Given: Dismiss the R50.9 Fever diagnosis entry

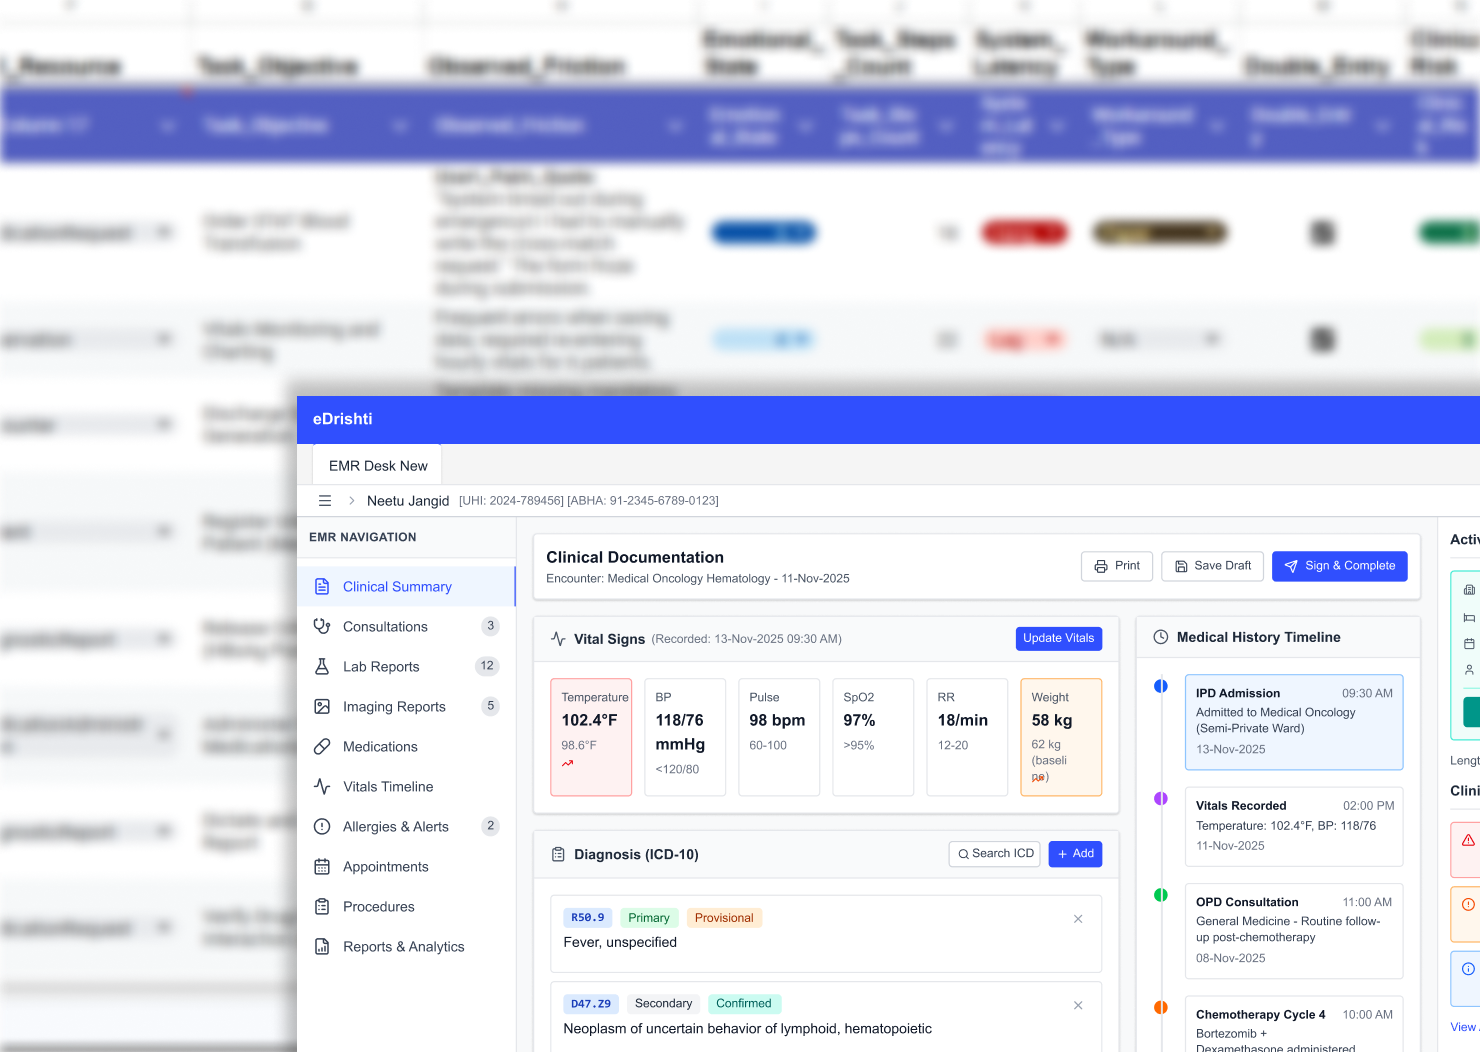Looking at the screenshot, I should [1078, 918].
